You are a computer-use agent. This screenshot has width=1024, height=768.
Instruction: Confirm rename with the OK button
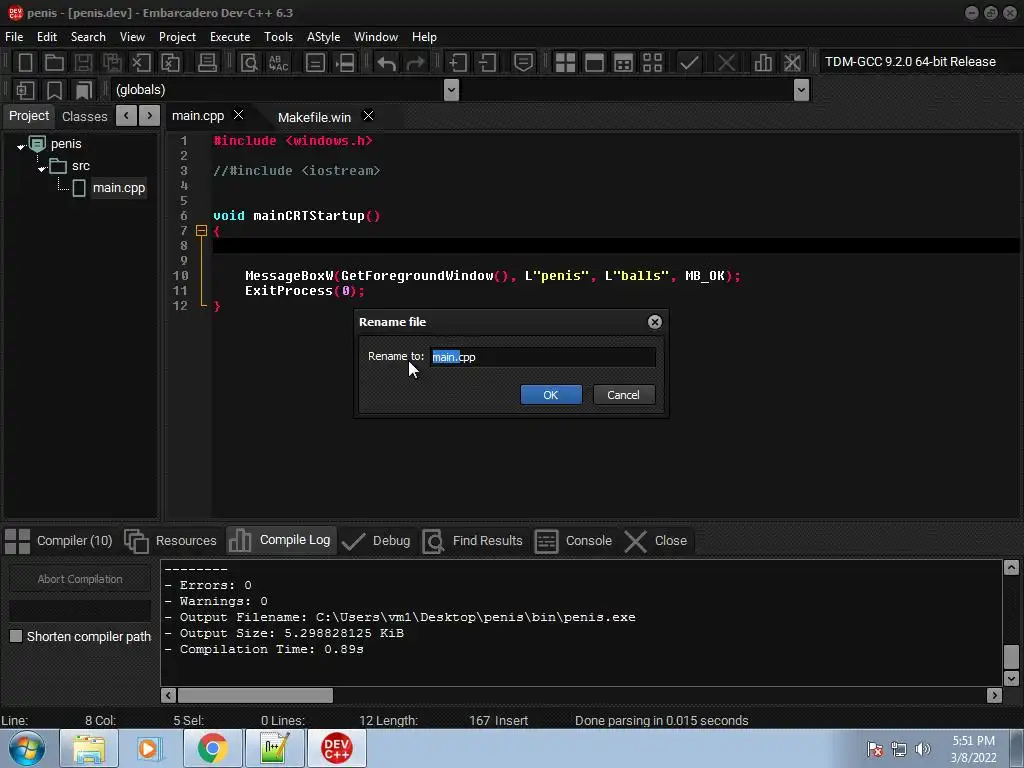click(x=551, y=395)
